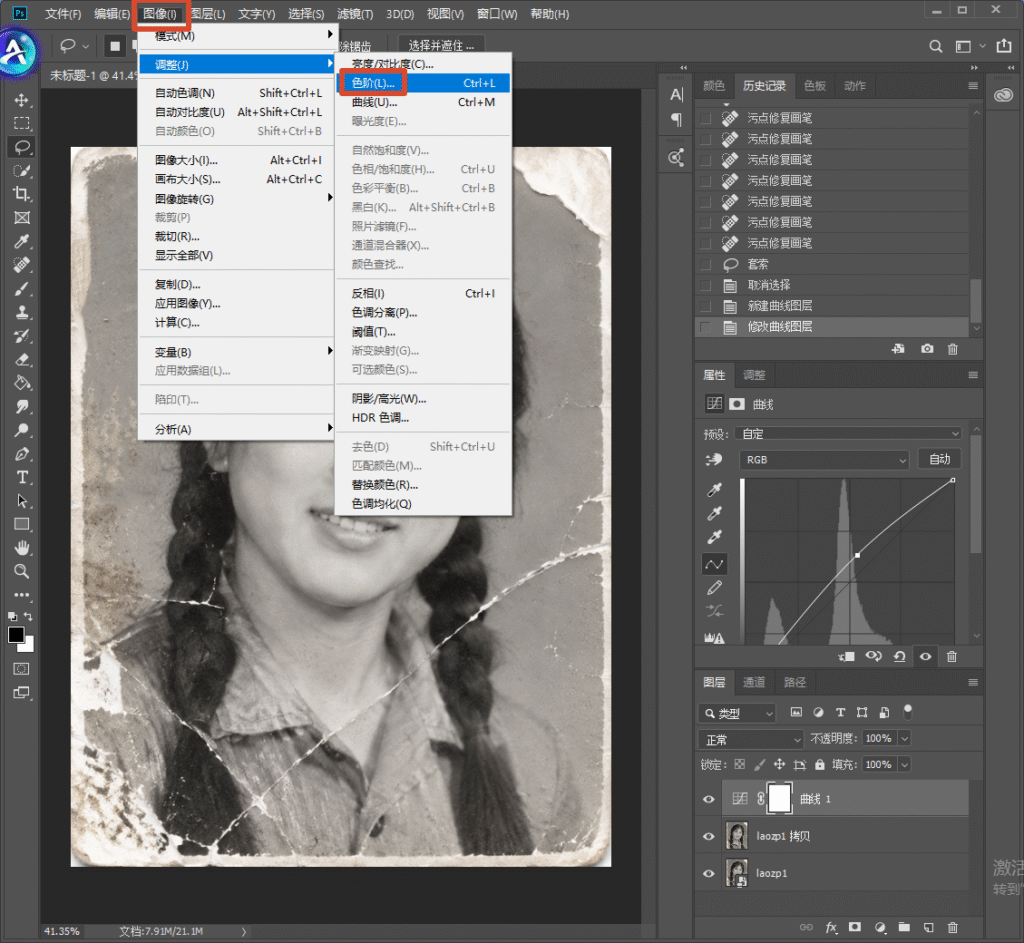Select the Crop tool
The height and width of the screenshot is (943, 1024).
22,194
